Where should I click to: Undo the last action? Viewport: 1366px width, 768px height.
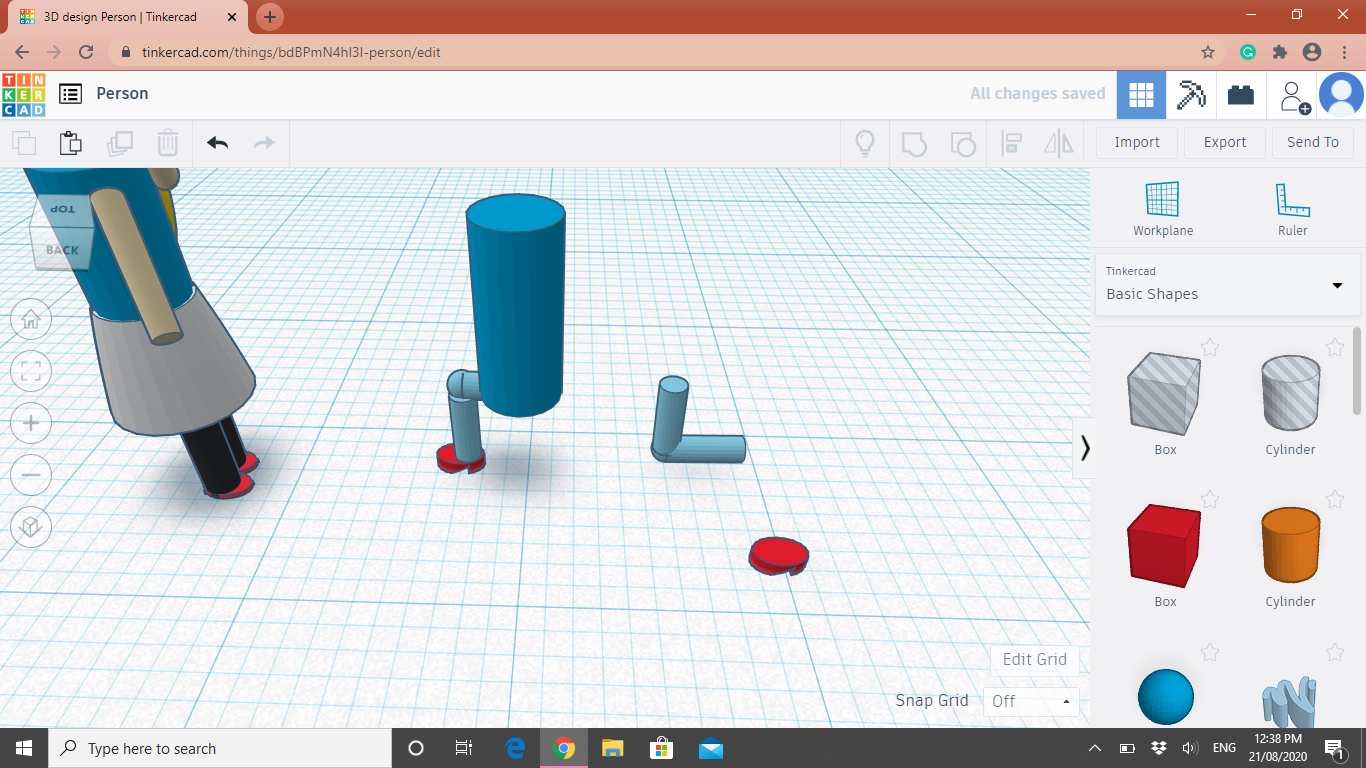(218, 143)
